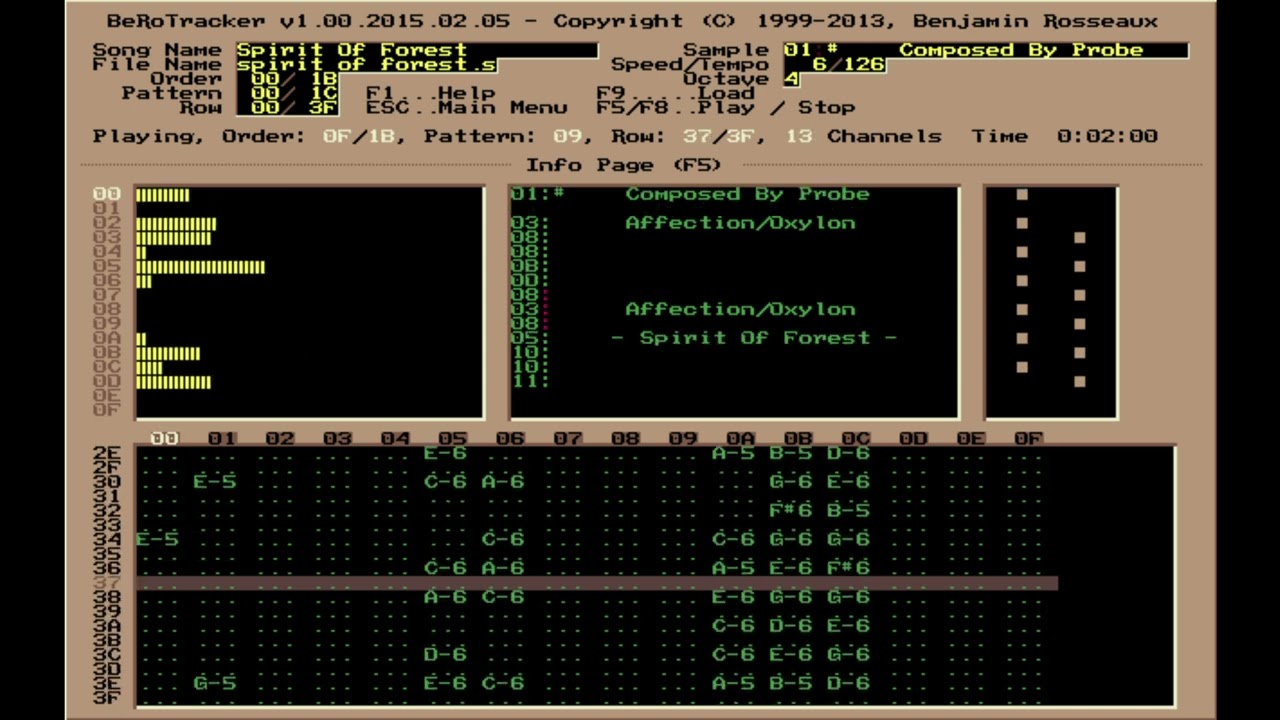
Task: Click note F#6 in row 32 channel 0B
Action: click(x=790, y=510)
